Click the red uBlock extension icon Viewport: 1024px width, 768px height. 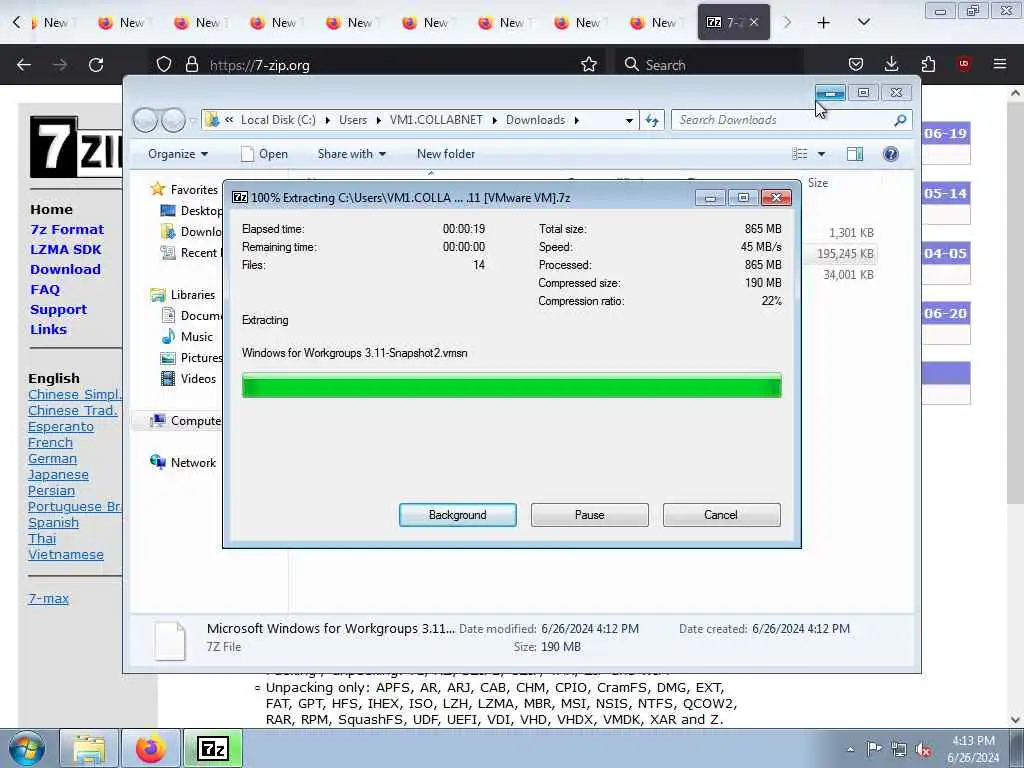coord(963,64)
